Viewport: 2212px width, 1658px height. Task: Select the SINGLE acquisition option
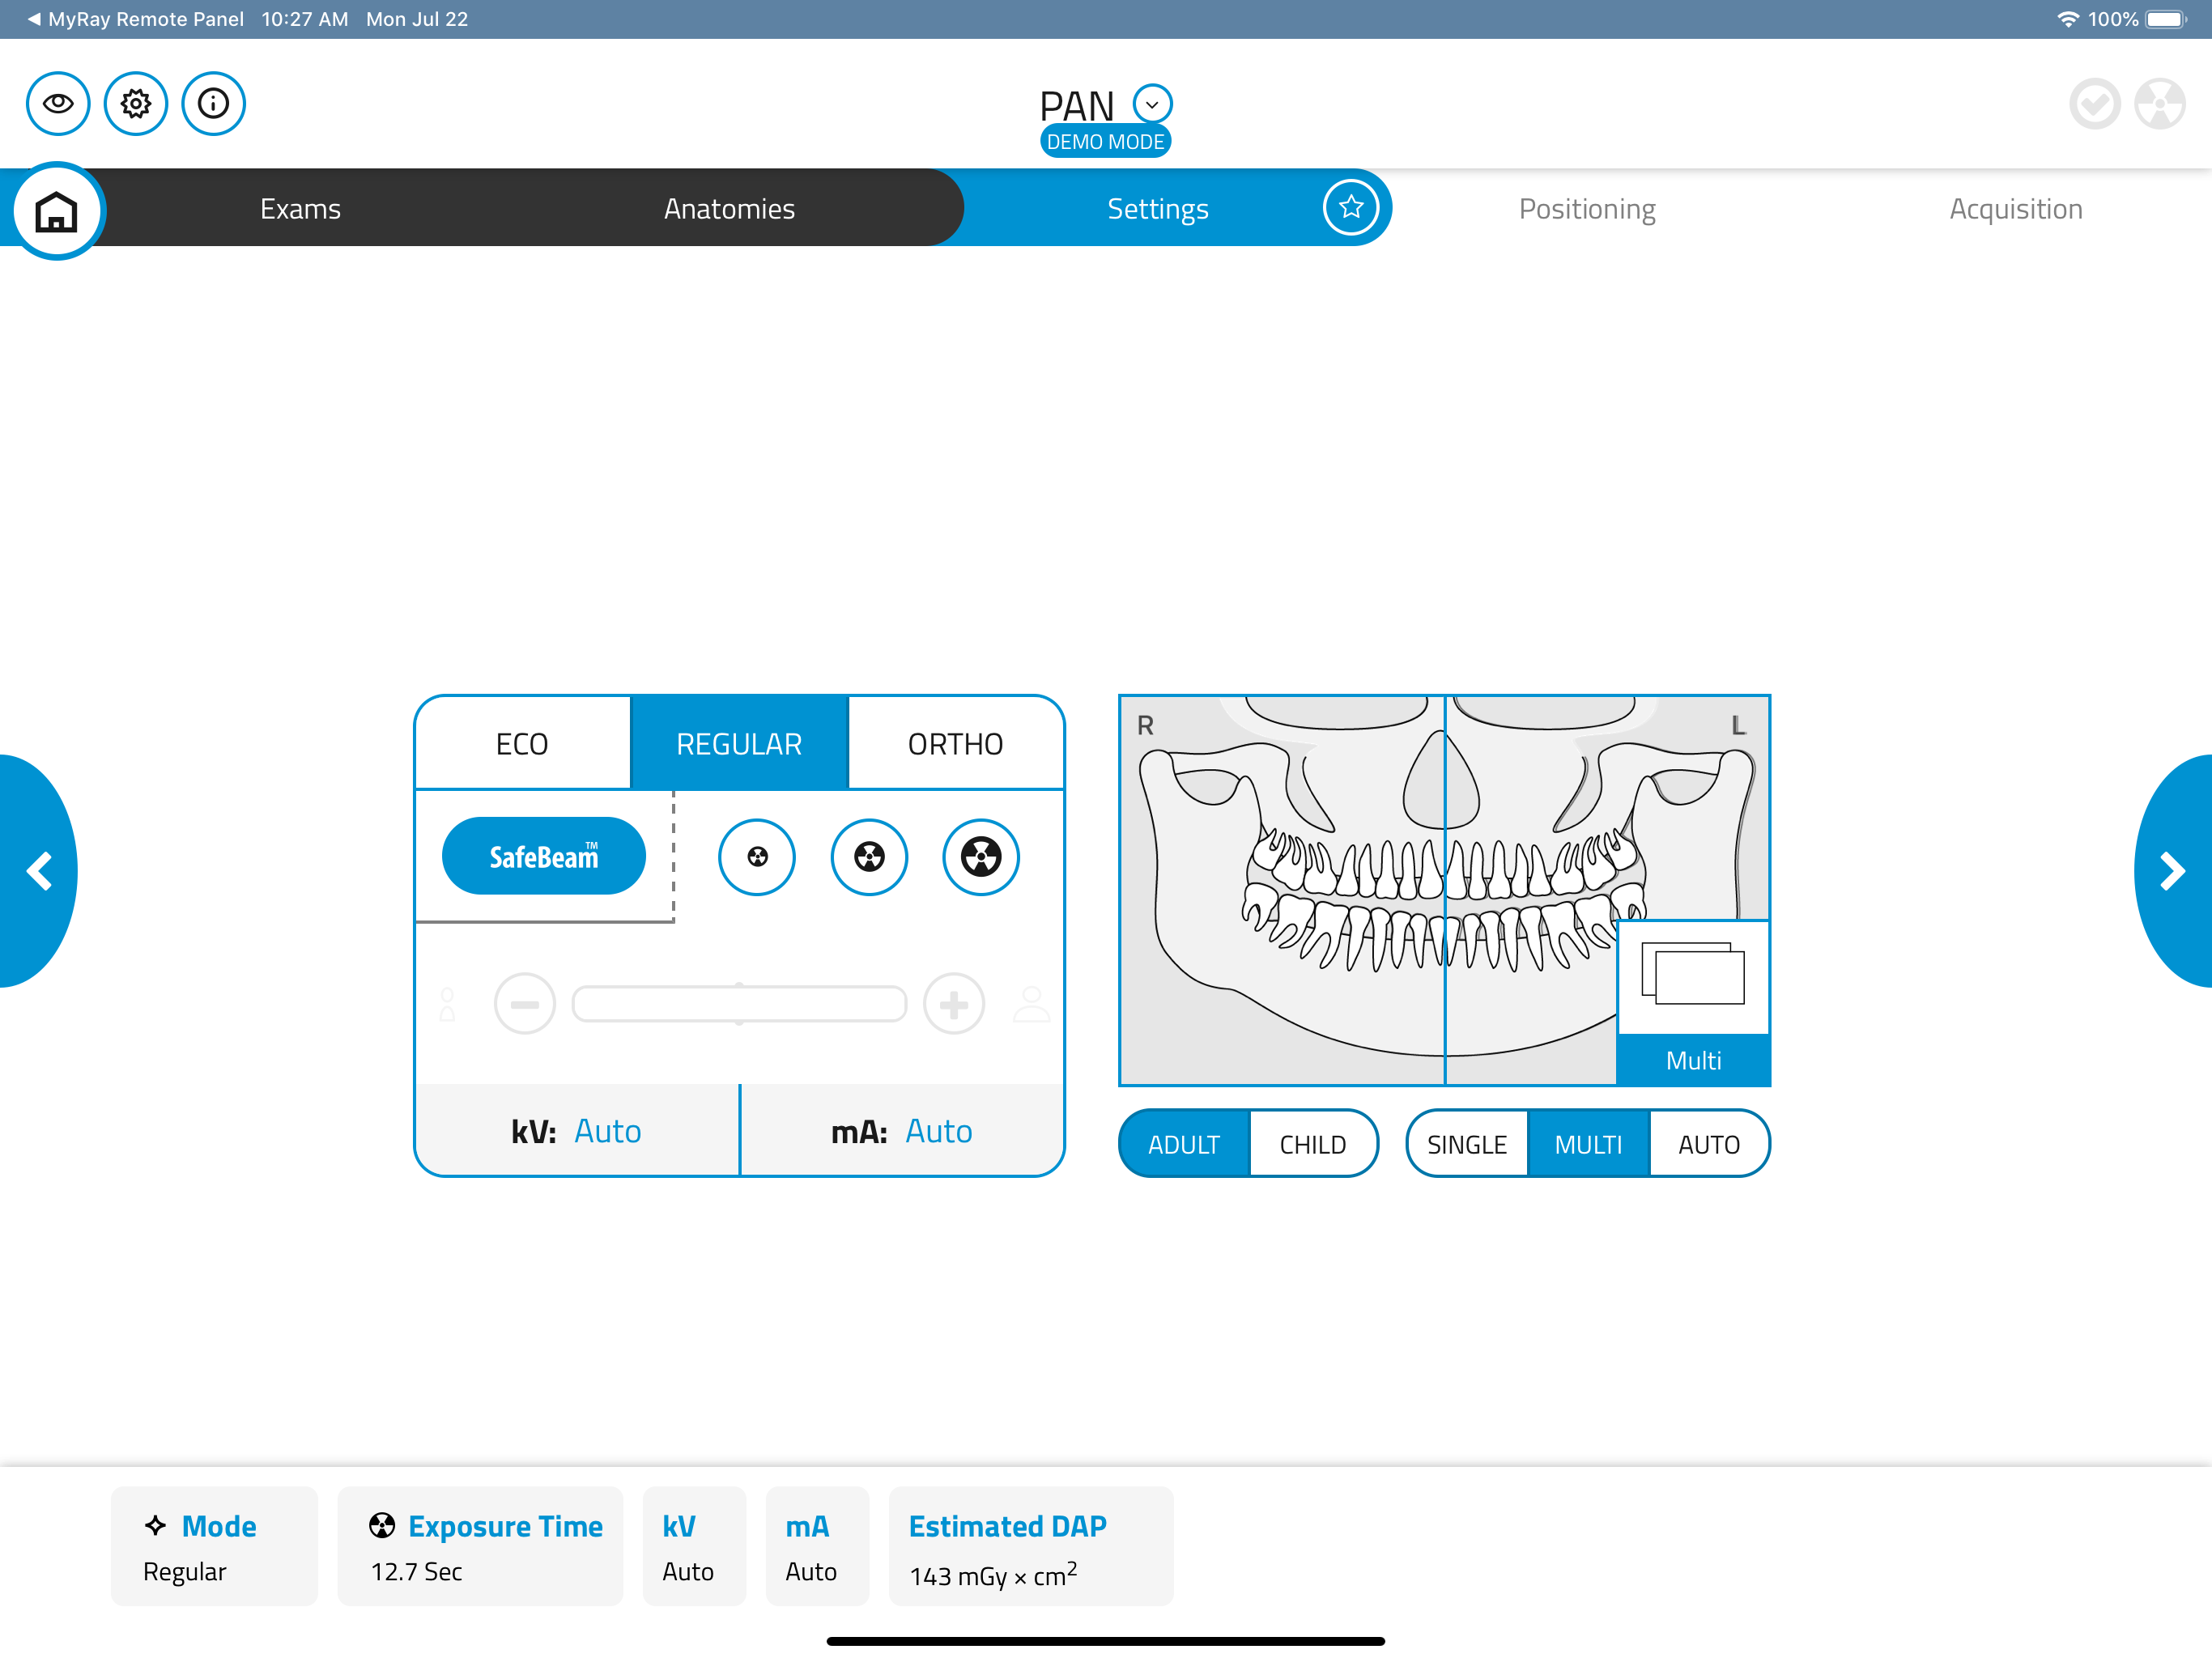[x=1466, y=1144]
